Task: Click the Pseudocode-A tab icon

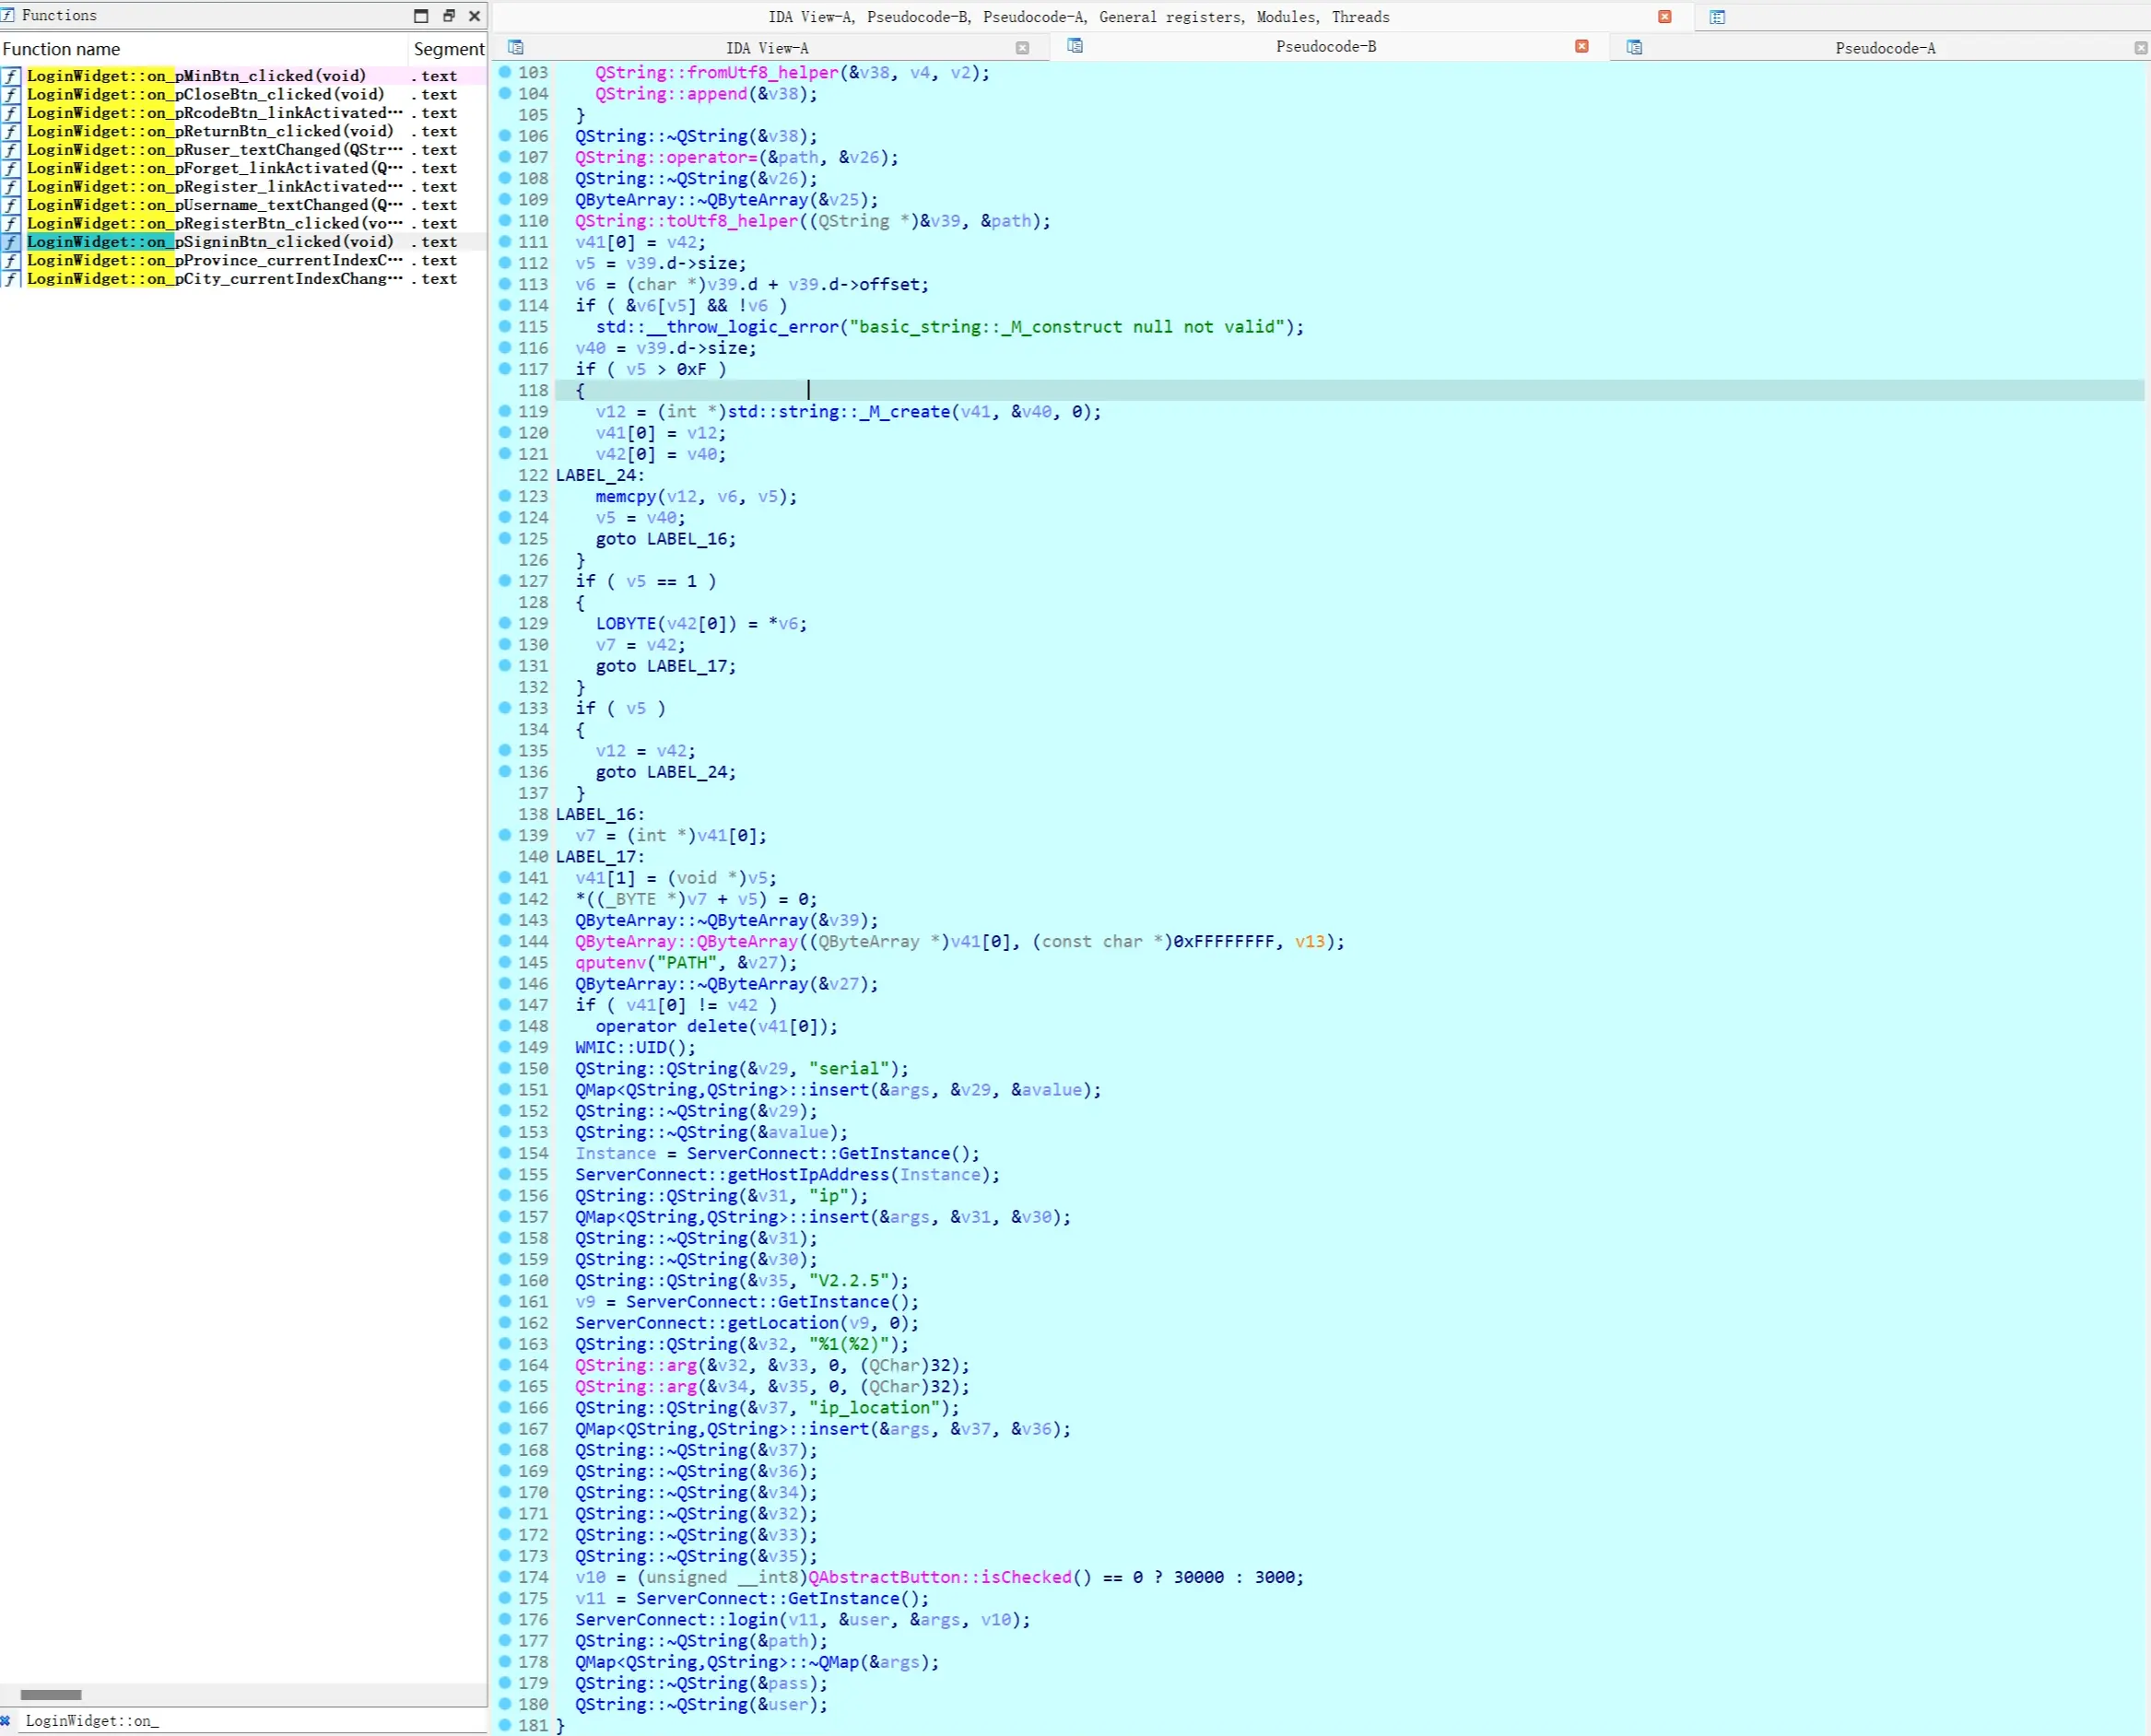Action: (x=1634, y=47)
